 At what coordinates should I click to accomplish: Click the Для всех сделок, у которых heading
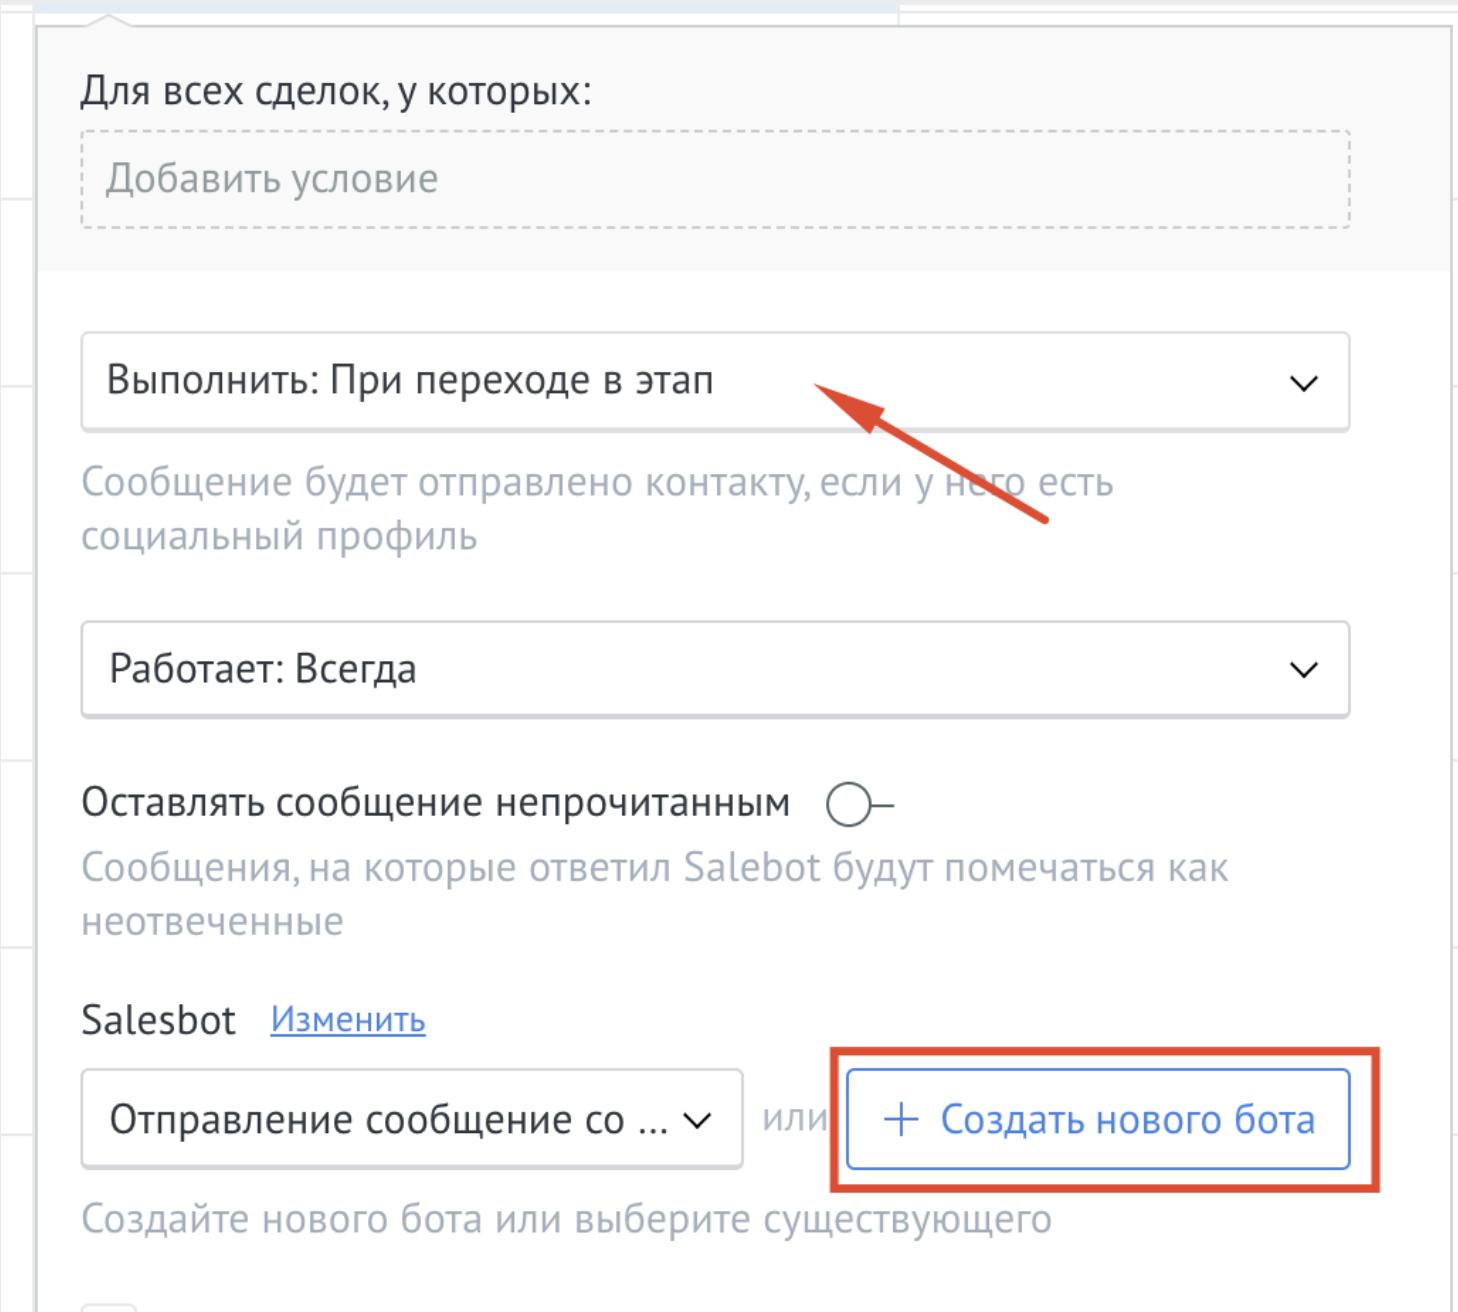pyautogui.click(x=336, y=91)
